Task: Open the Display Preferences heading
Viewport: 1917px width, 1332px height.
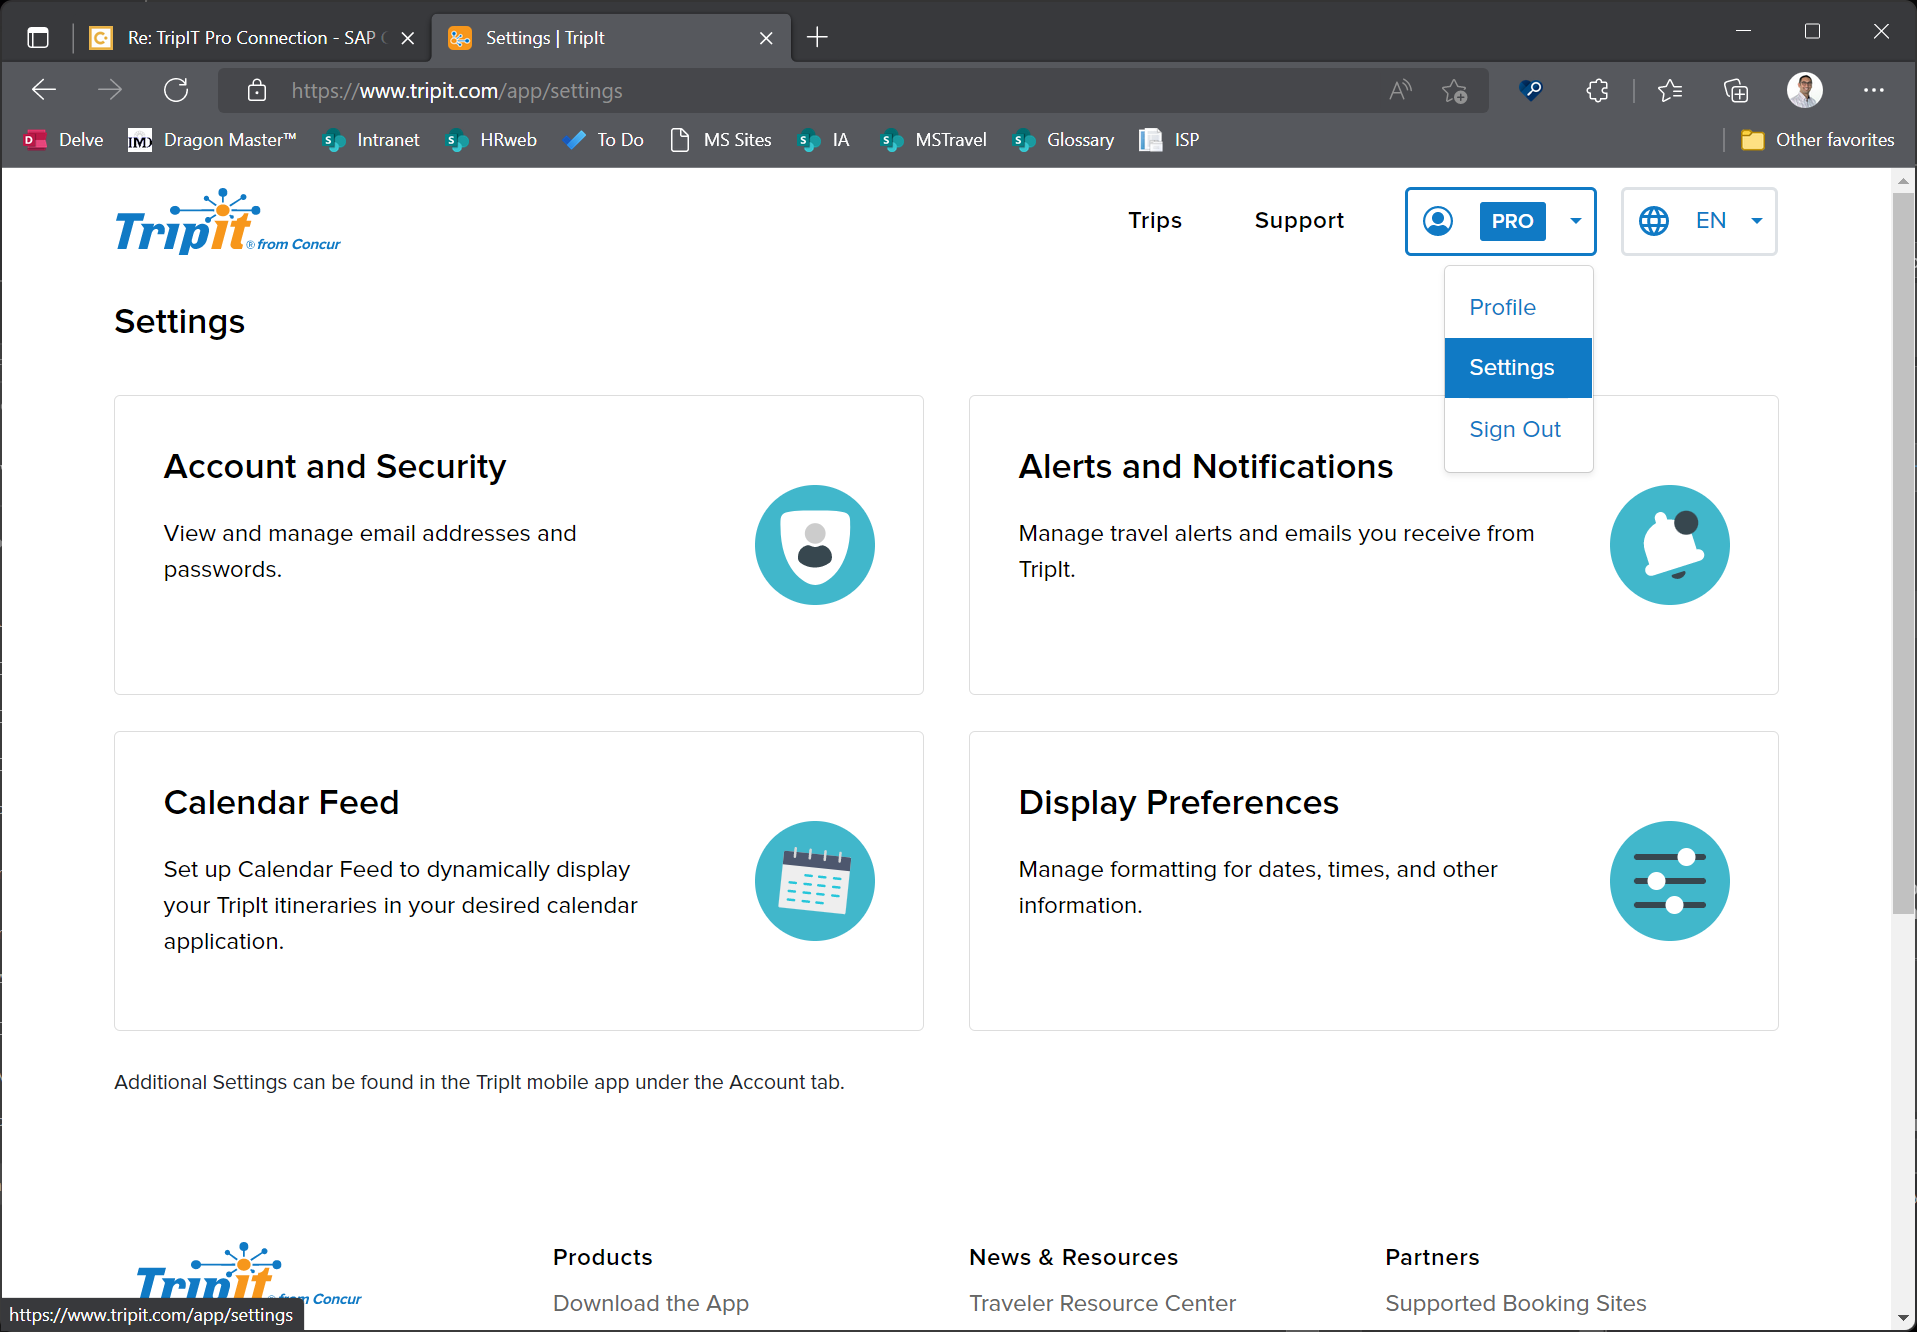Action: [x=1178, y=802]
